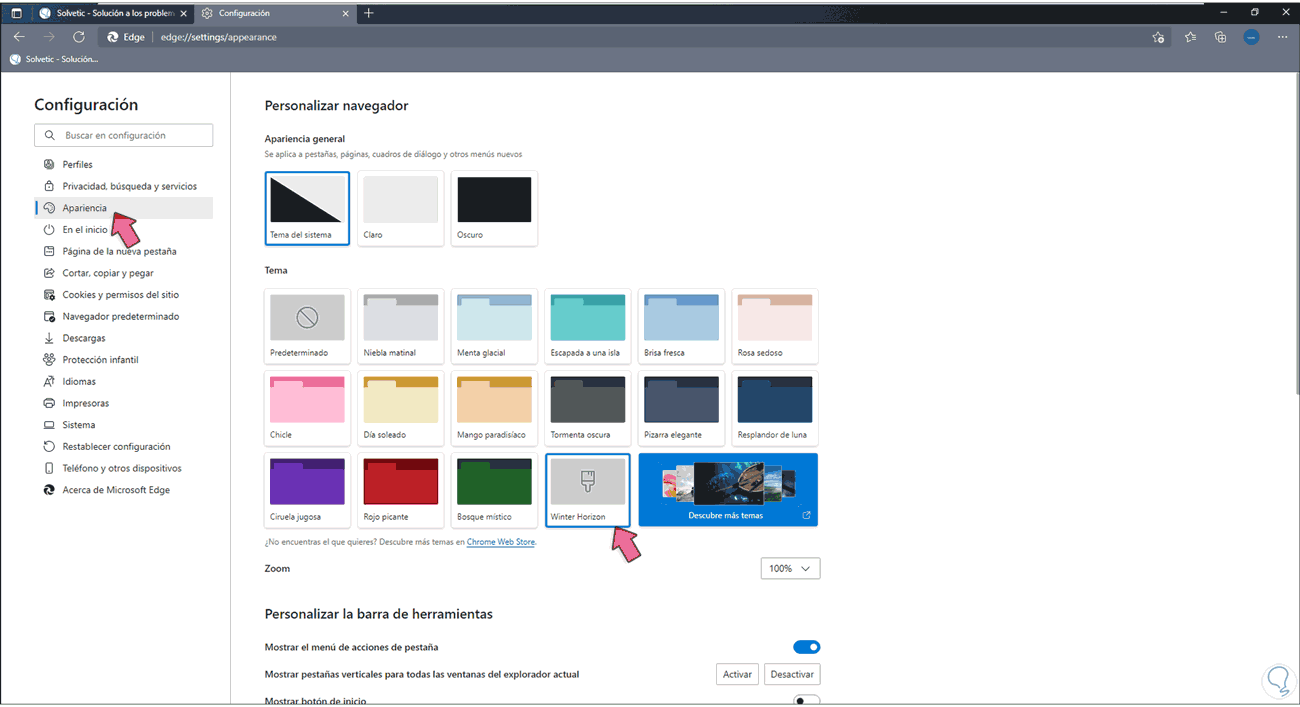Click Restablecer configuración reset icon
This screenshot has height=707, width=1300.
tap(49, 446)
